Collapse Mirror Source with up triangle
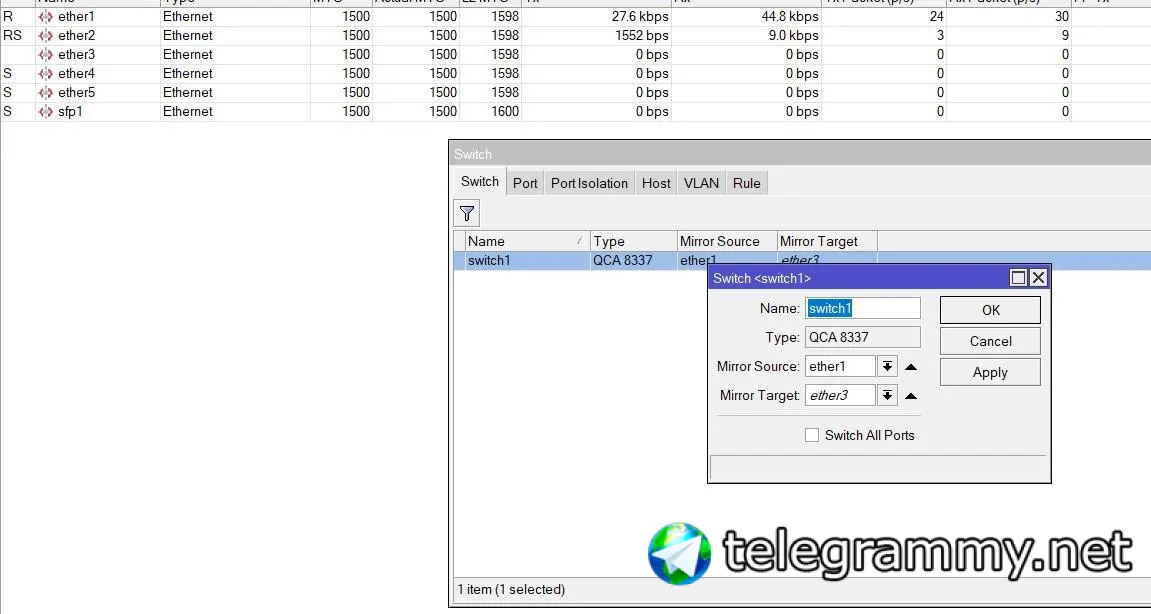The height and width of the screenshot is (614, 1151). pyautogui.click(x=911, y=367)
